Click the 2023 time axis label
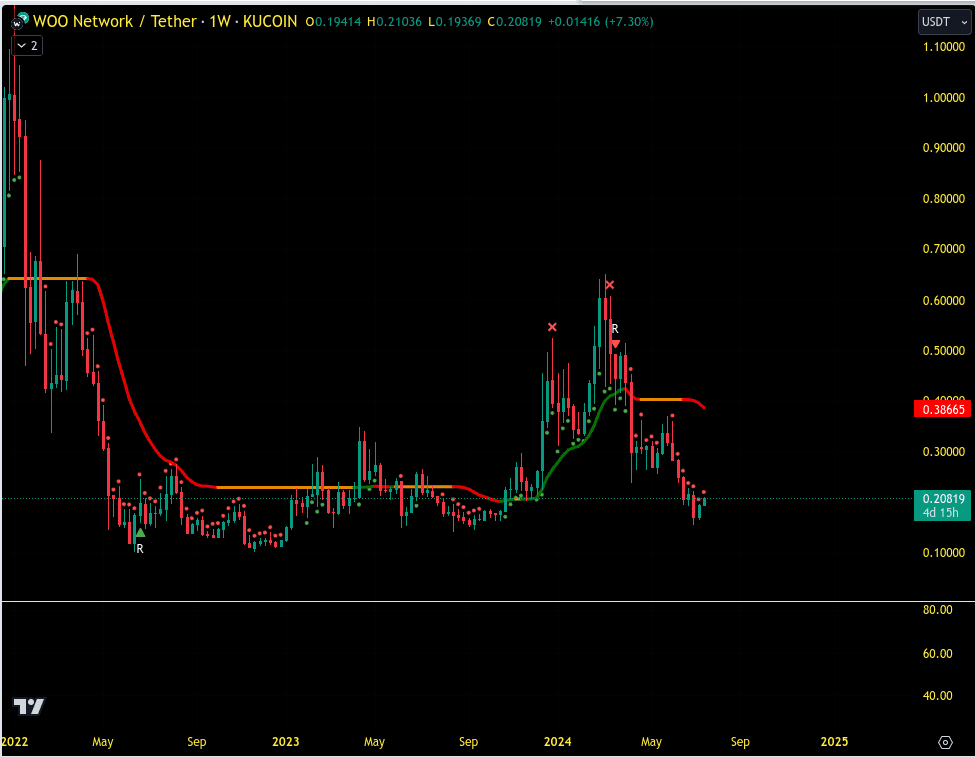Image resolution: width=975 pixels, height=757 pixels. coord(285,741)
